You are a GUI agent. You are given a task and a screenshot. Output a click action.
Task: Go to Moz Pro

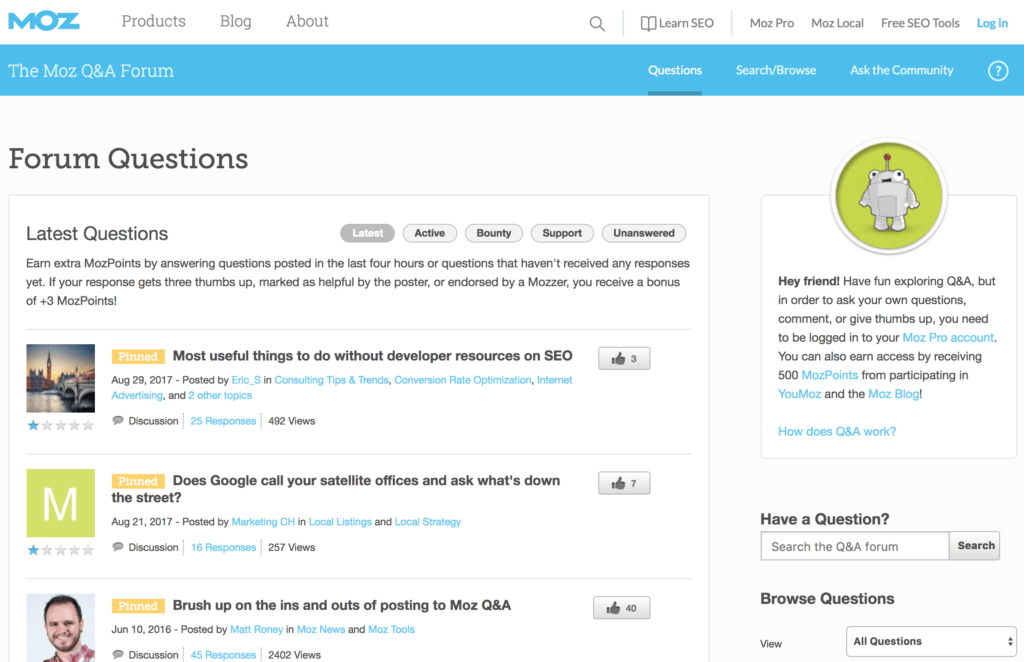(772, 24)
